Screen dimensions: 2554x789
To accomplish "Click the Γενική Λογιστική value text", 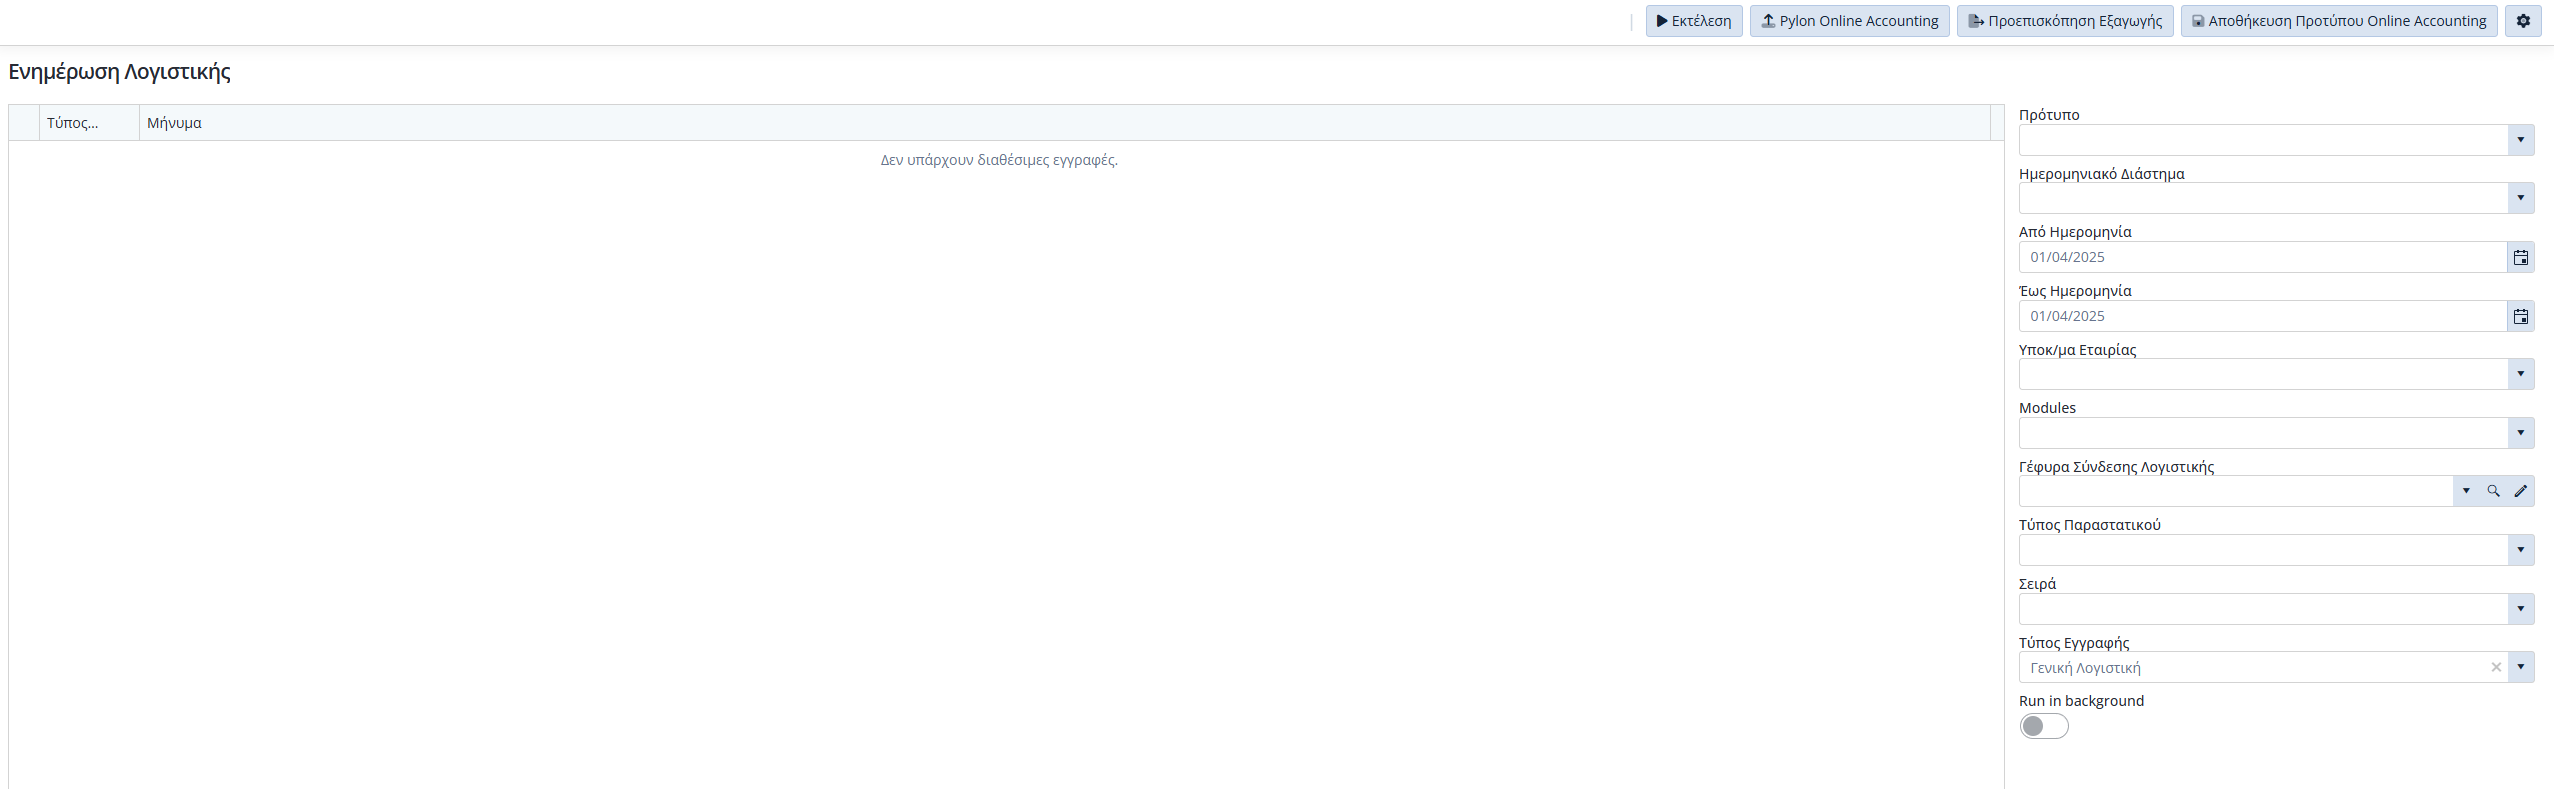I will pos(2085,668).
